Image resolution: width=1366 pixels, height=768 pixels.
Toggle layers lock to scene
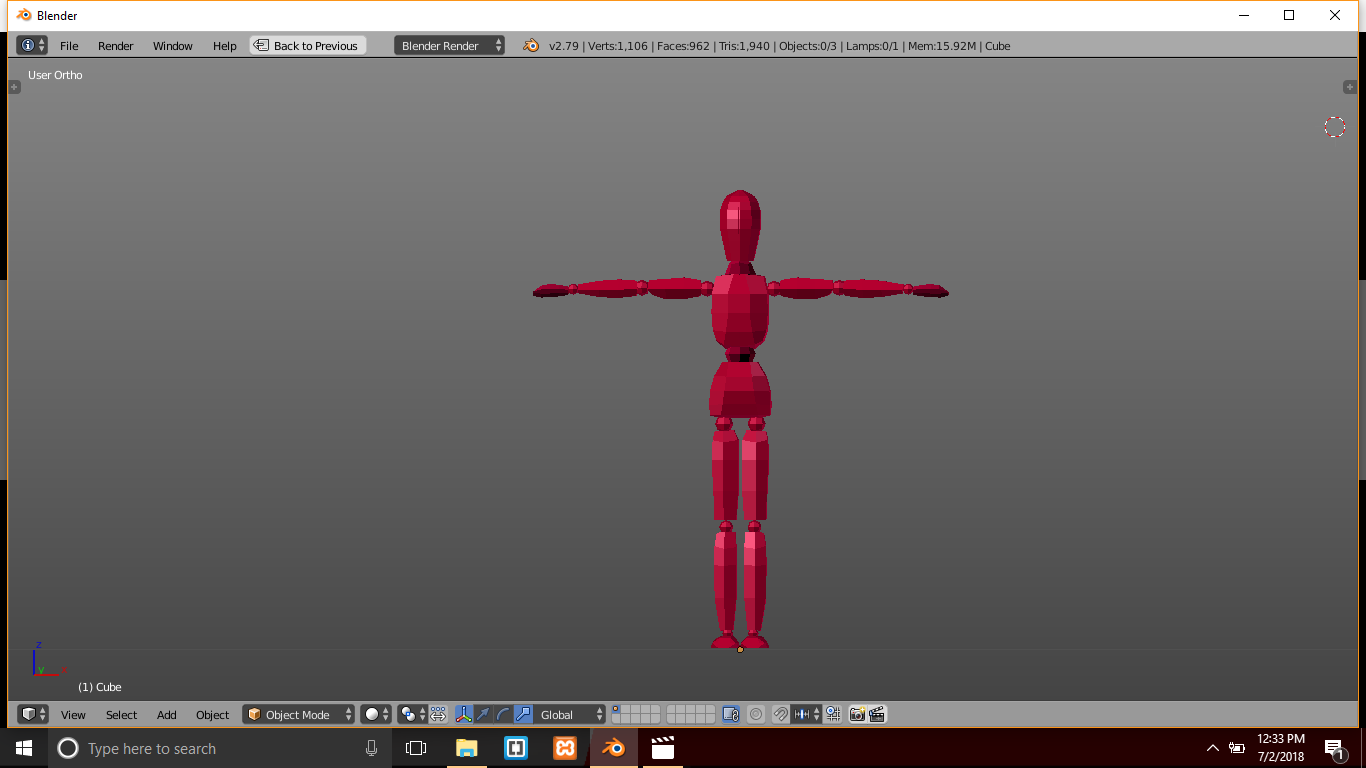point(730,714)
